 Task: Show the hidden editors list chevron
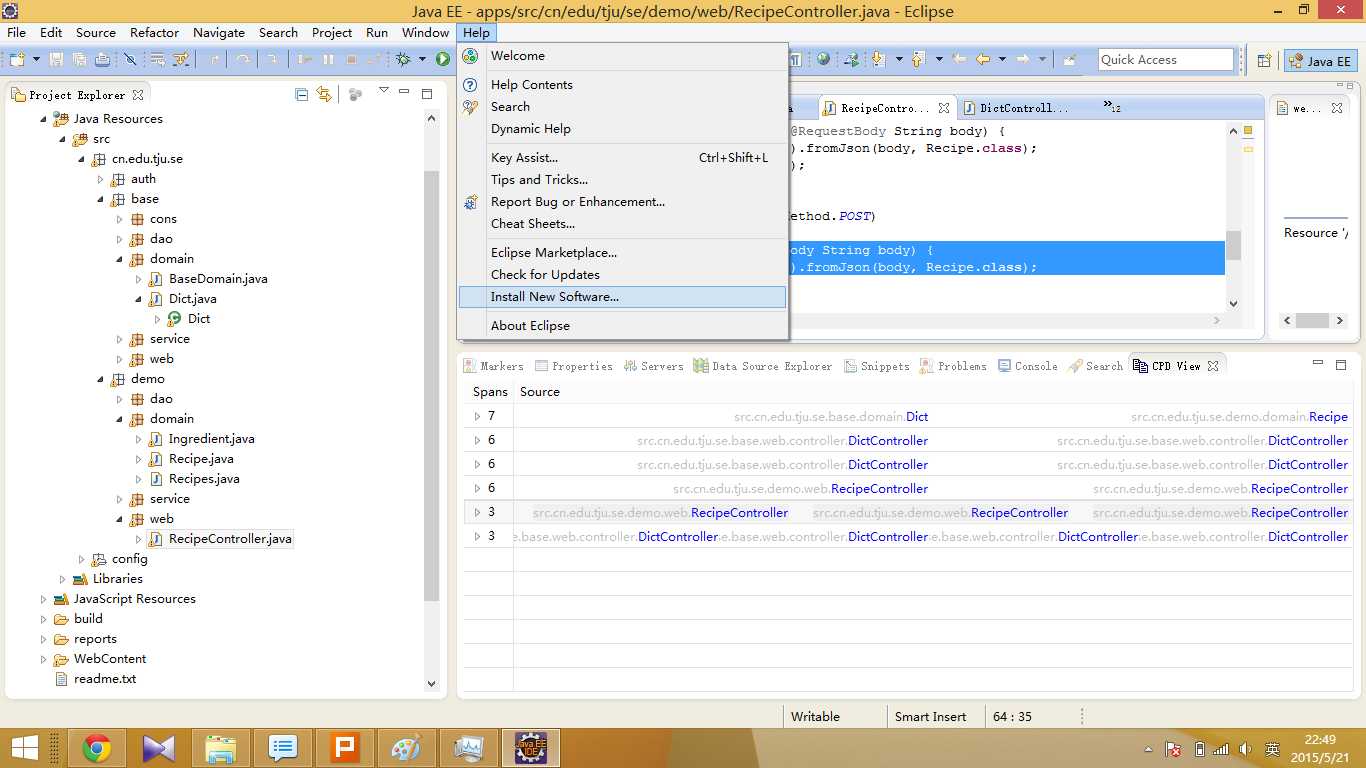pyautogui.click(x=1111, y=106)
